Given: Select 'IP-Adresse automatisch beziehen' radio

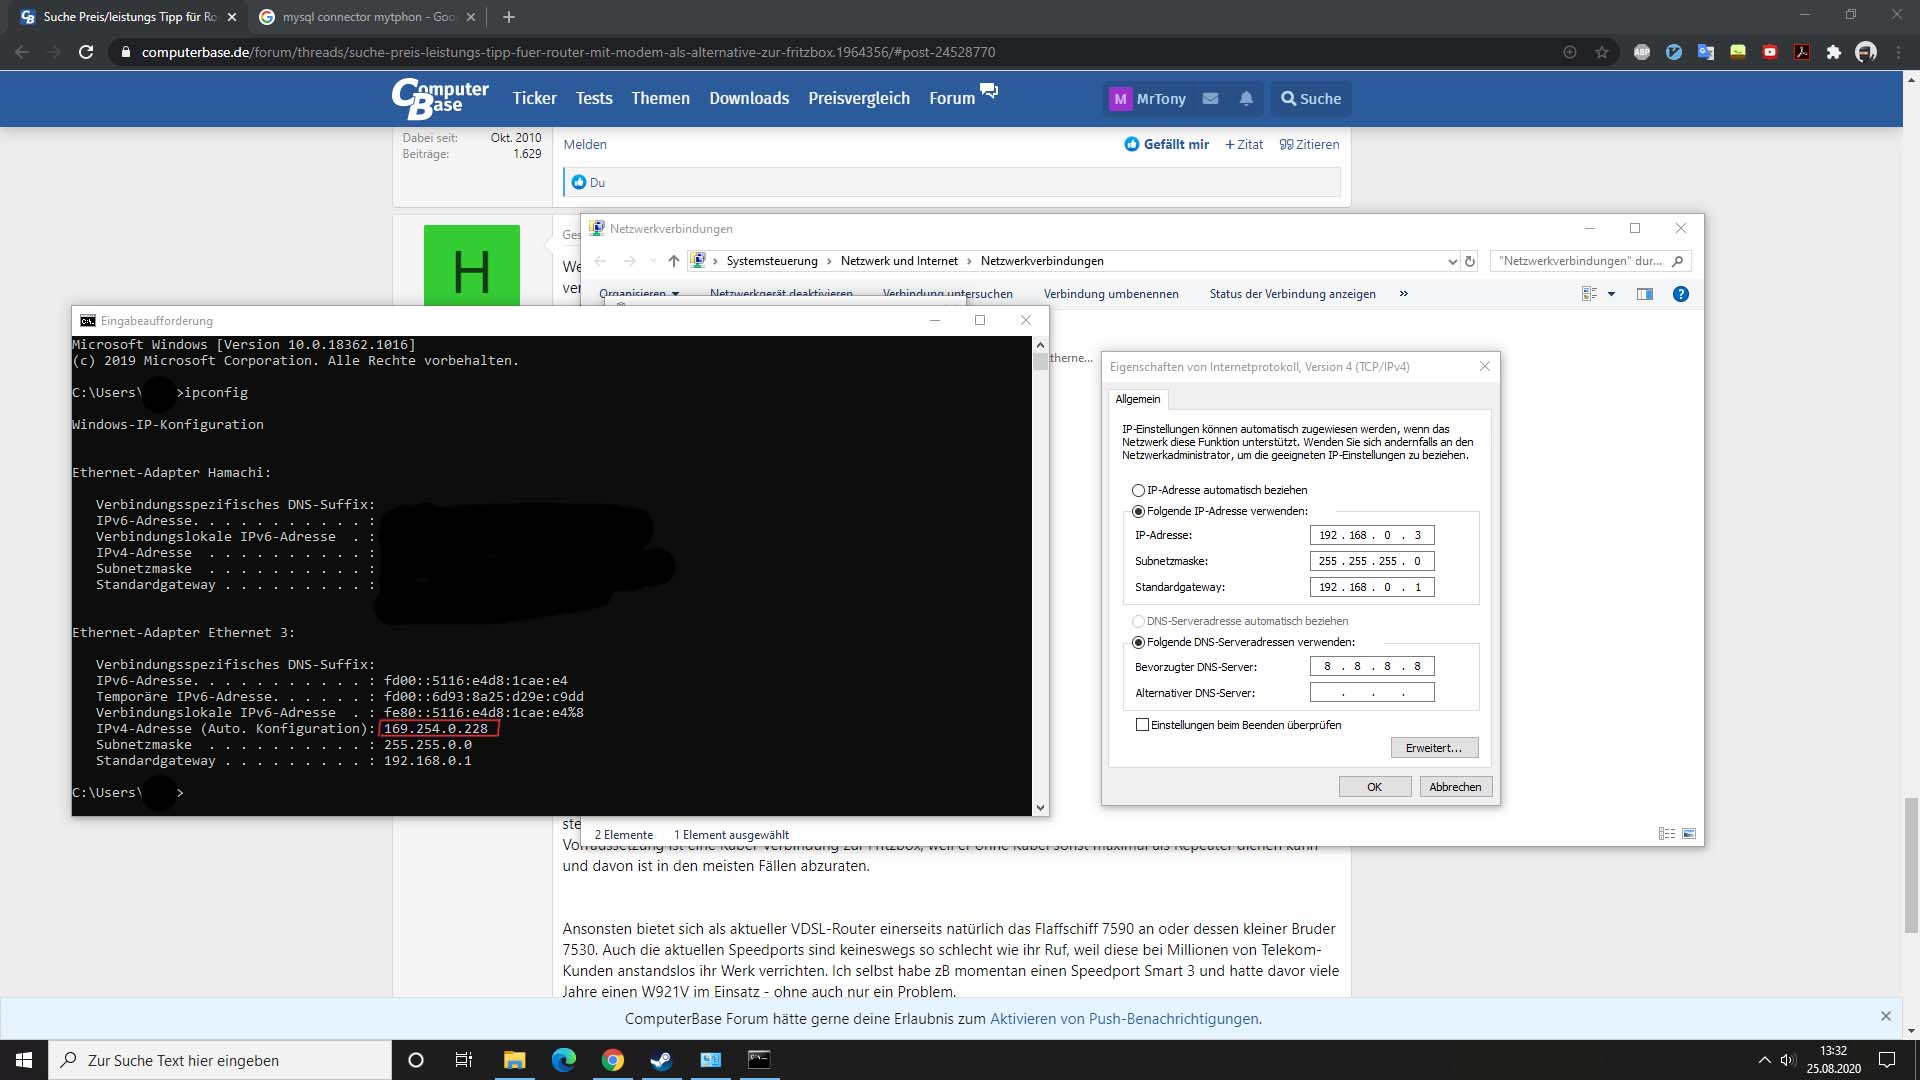Looking at the screenshot, I should 1138,490.
